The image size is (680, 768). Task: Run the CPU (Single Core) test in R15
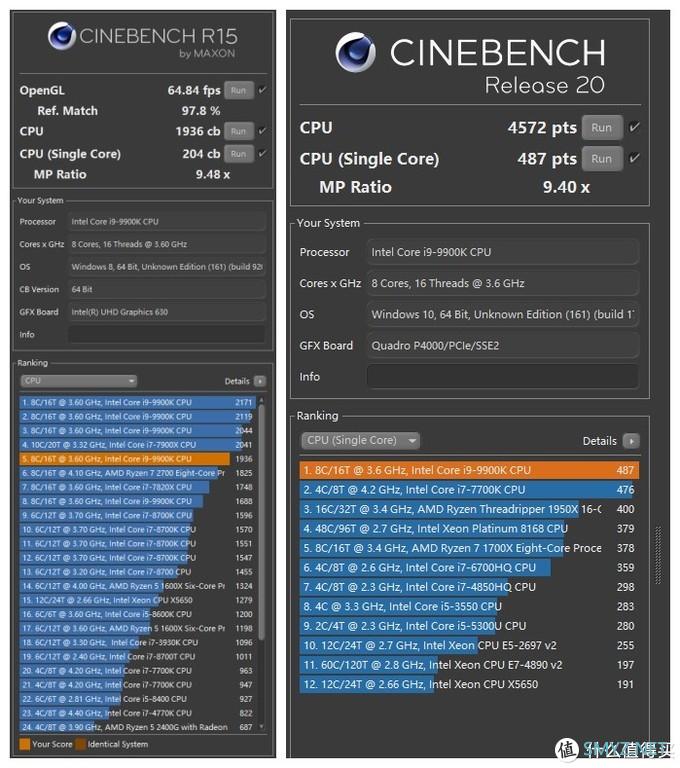(x=239, y=154)
